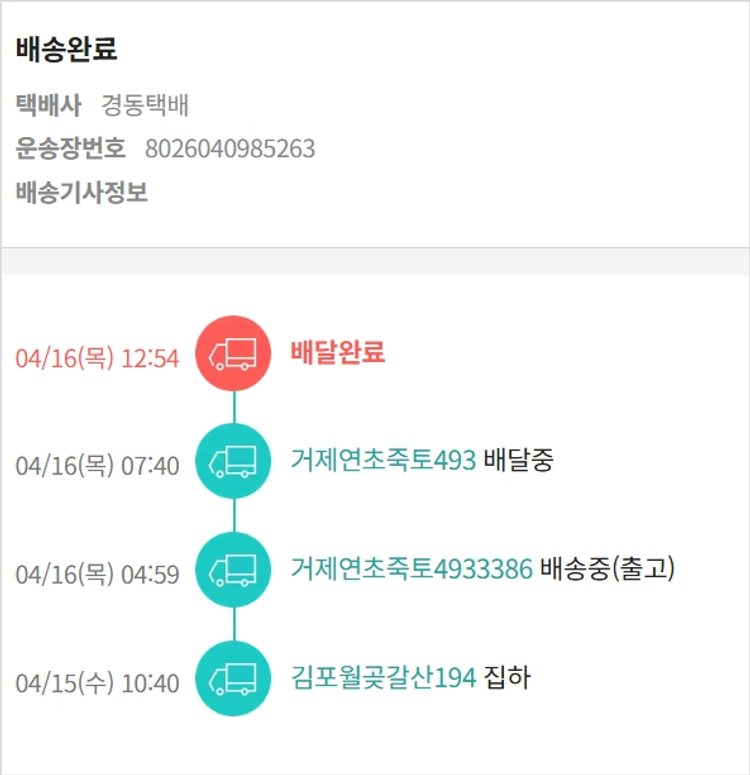Viewport: 750px width, 775px height.
Task: Click the red truck icon for 배달완료
Action: click(233, 353)
